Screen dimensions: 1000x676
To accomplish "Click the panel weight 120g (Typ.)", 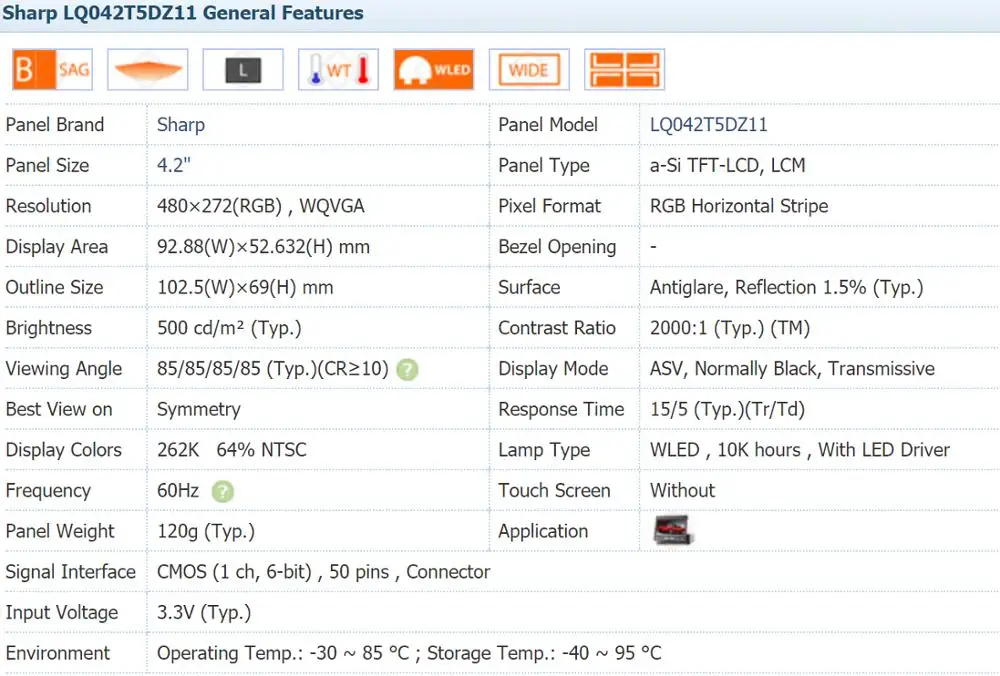I will (206, 531).
